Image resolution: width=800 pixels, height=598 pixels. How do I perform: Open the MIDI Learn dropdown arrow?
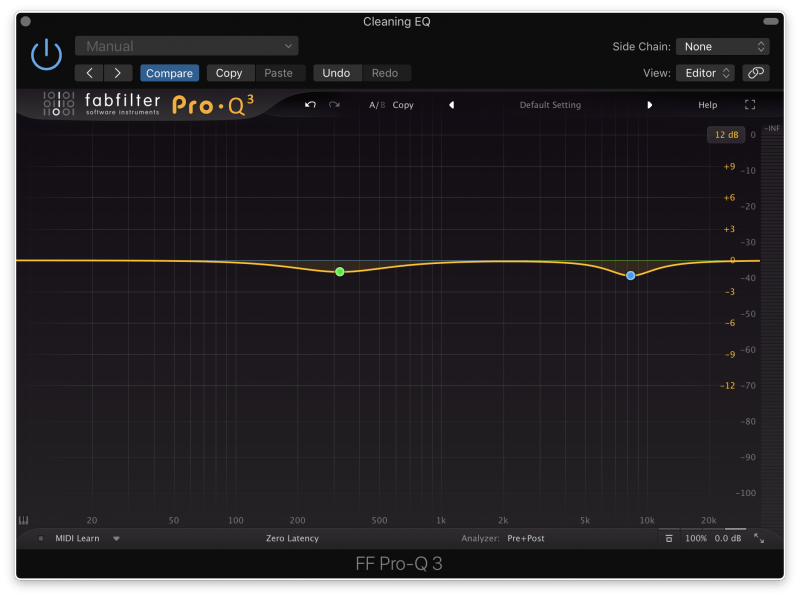pyautogui.click(x=116, y=538)
